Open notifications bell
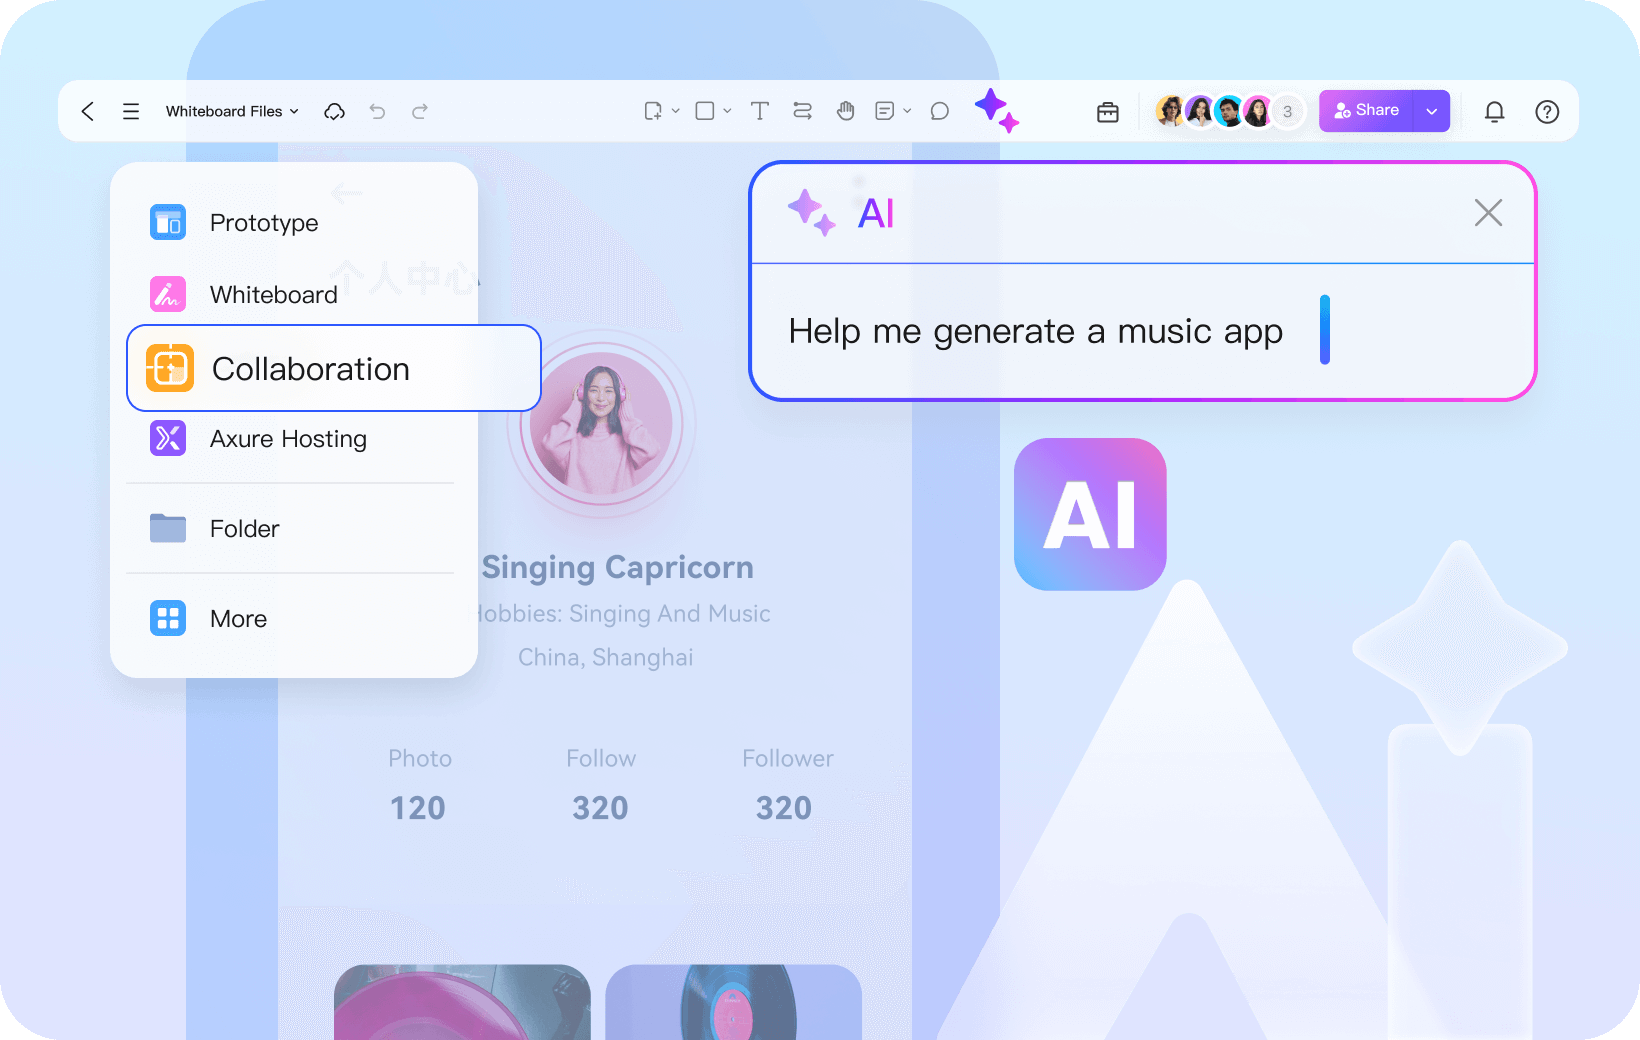Image resolution: width=1640 pixels, height=1040 pixels. 1494,112
